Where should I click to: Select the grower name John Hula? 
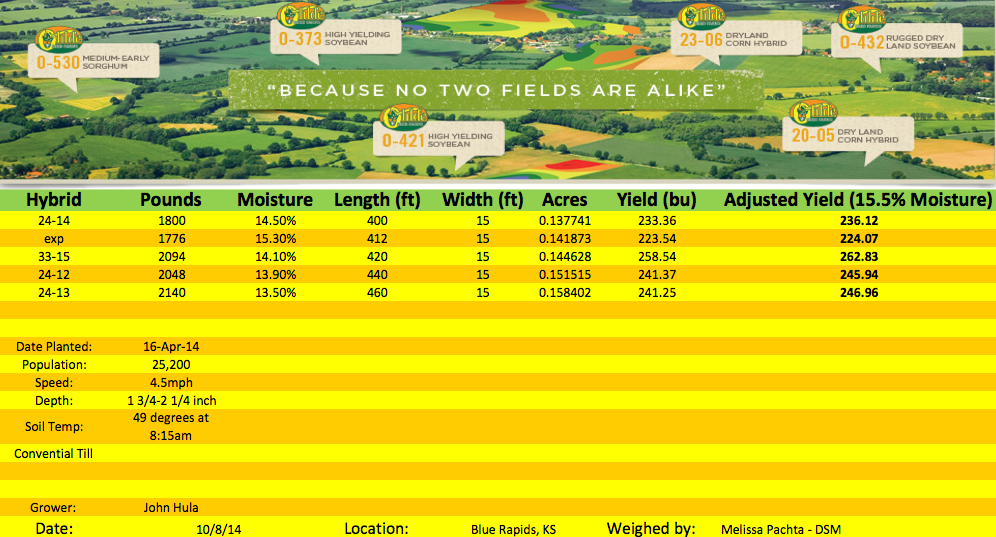(x=170, y=507)
